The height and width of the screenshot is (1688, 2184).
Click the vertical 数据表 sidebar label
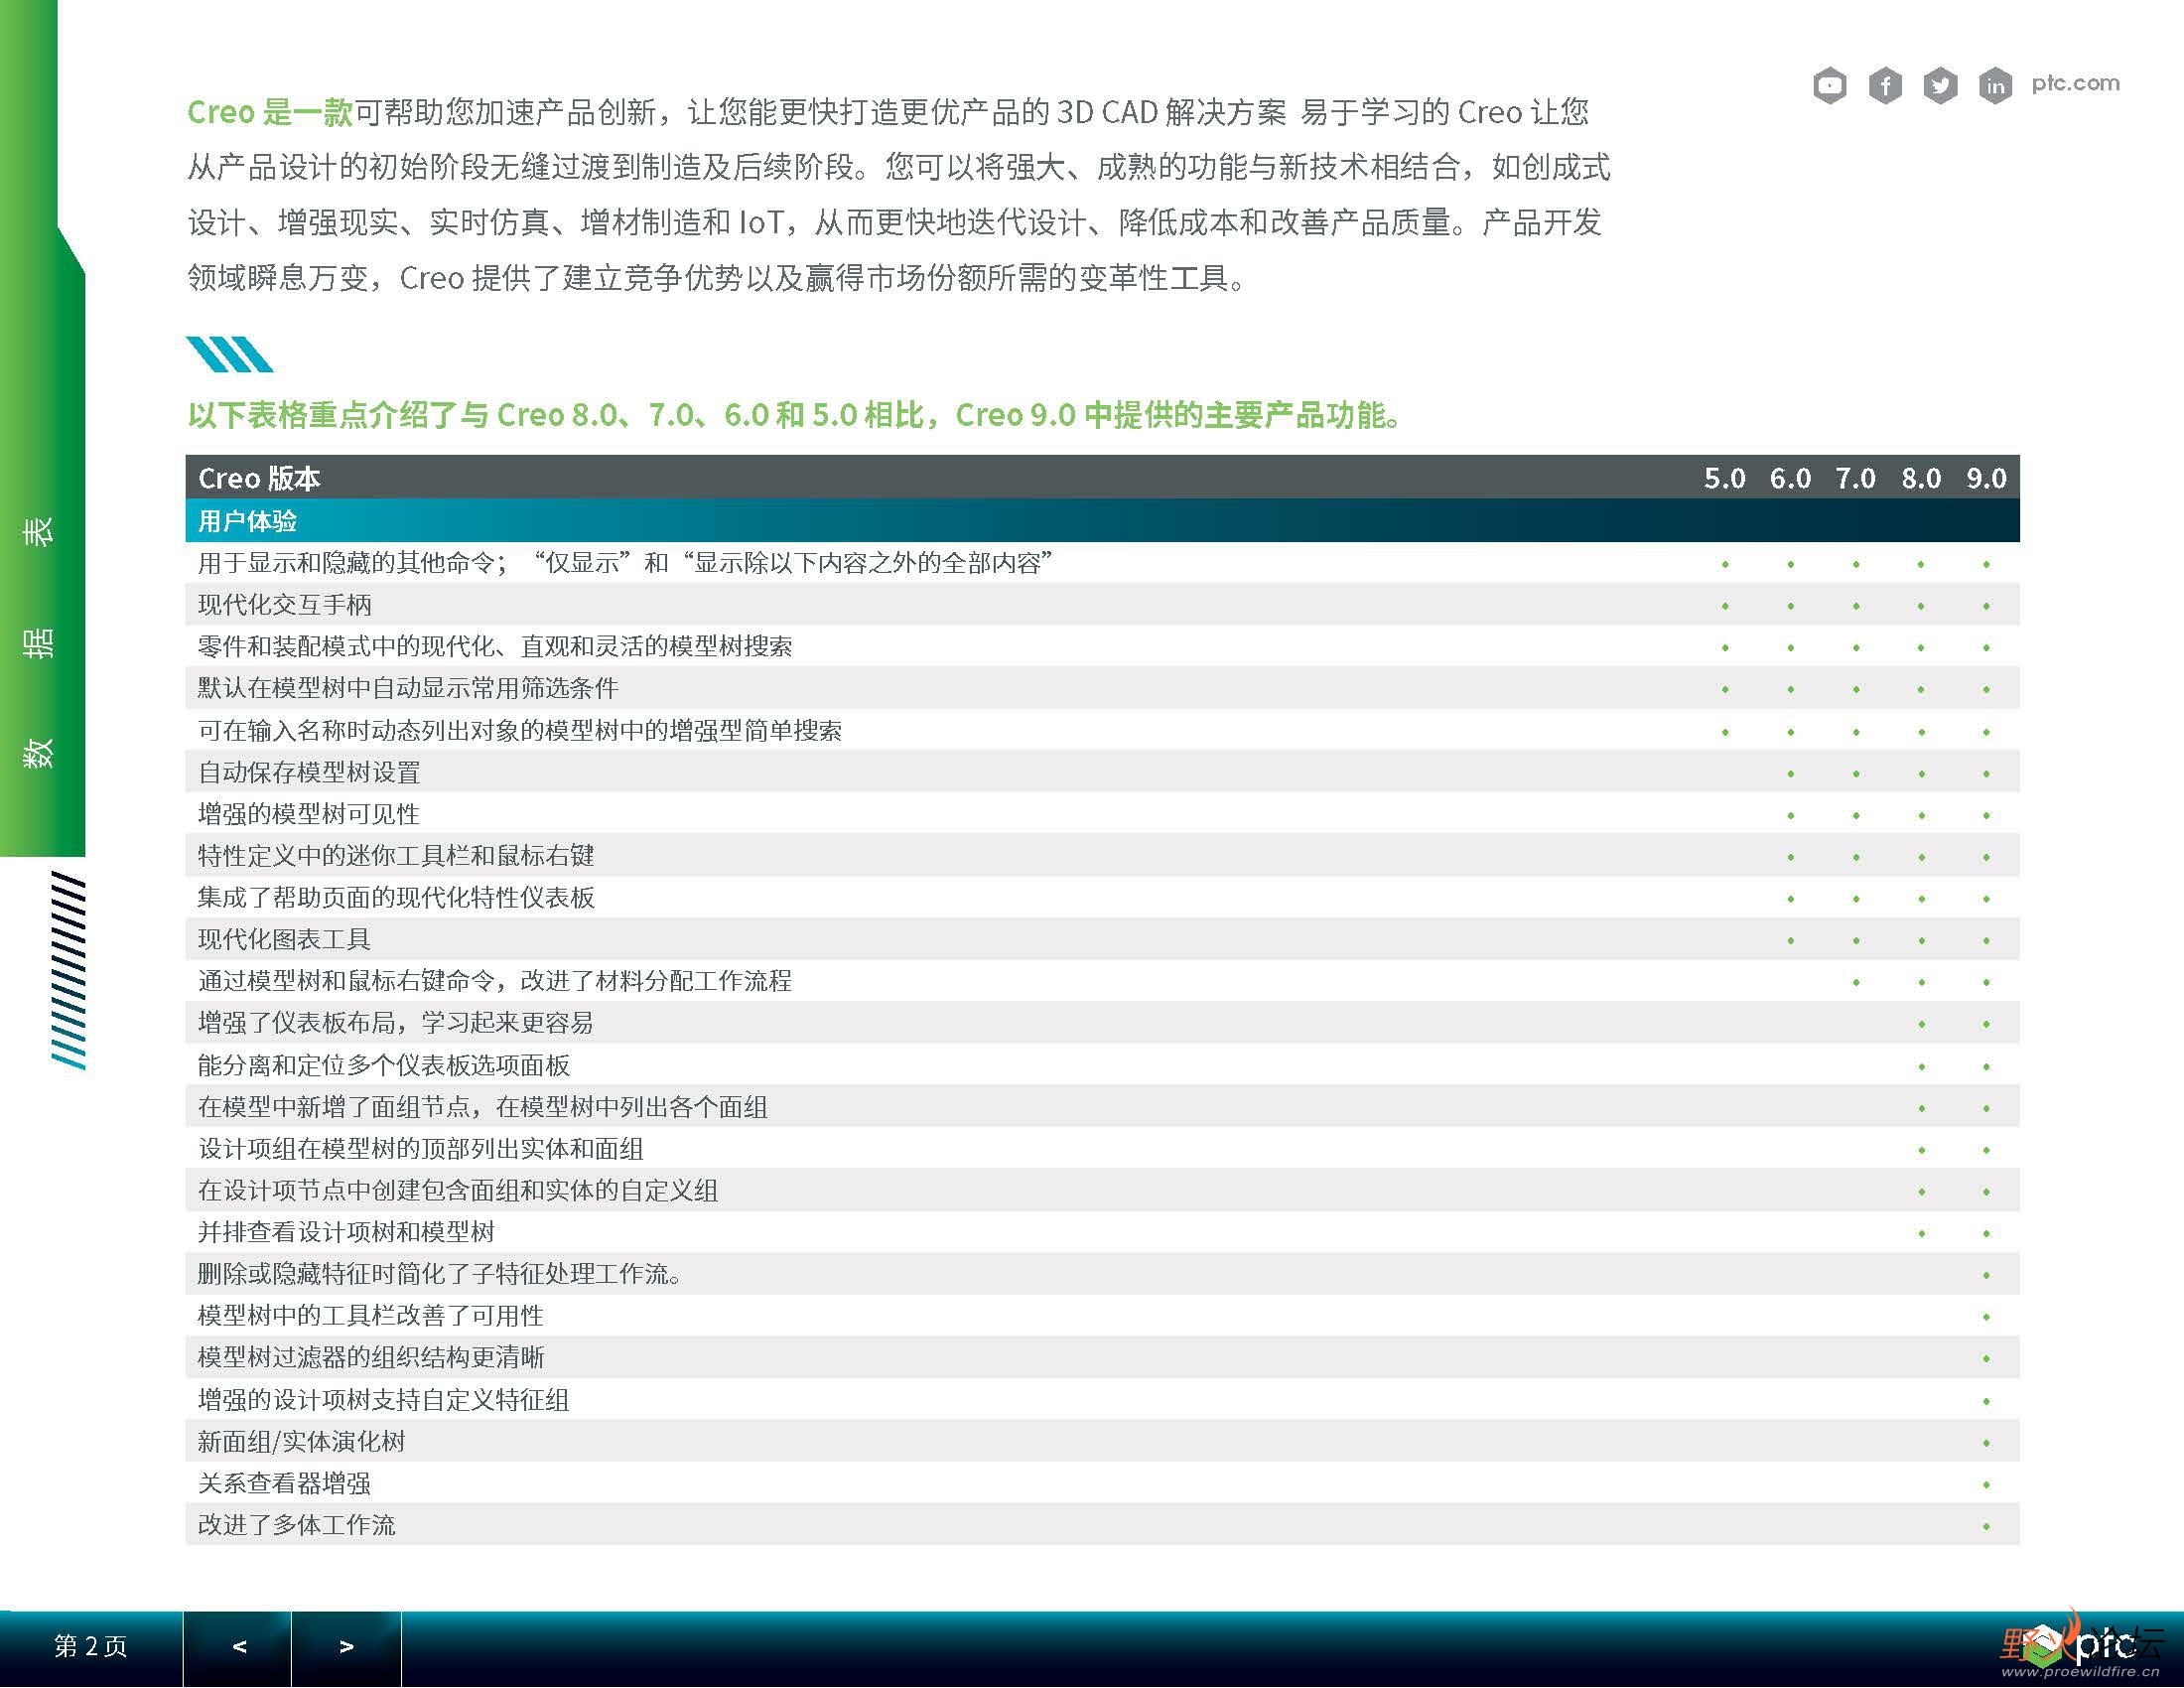39,642
